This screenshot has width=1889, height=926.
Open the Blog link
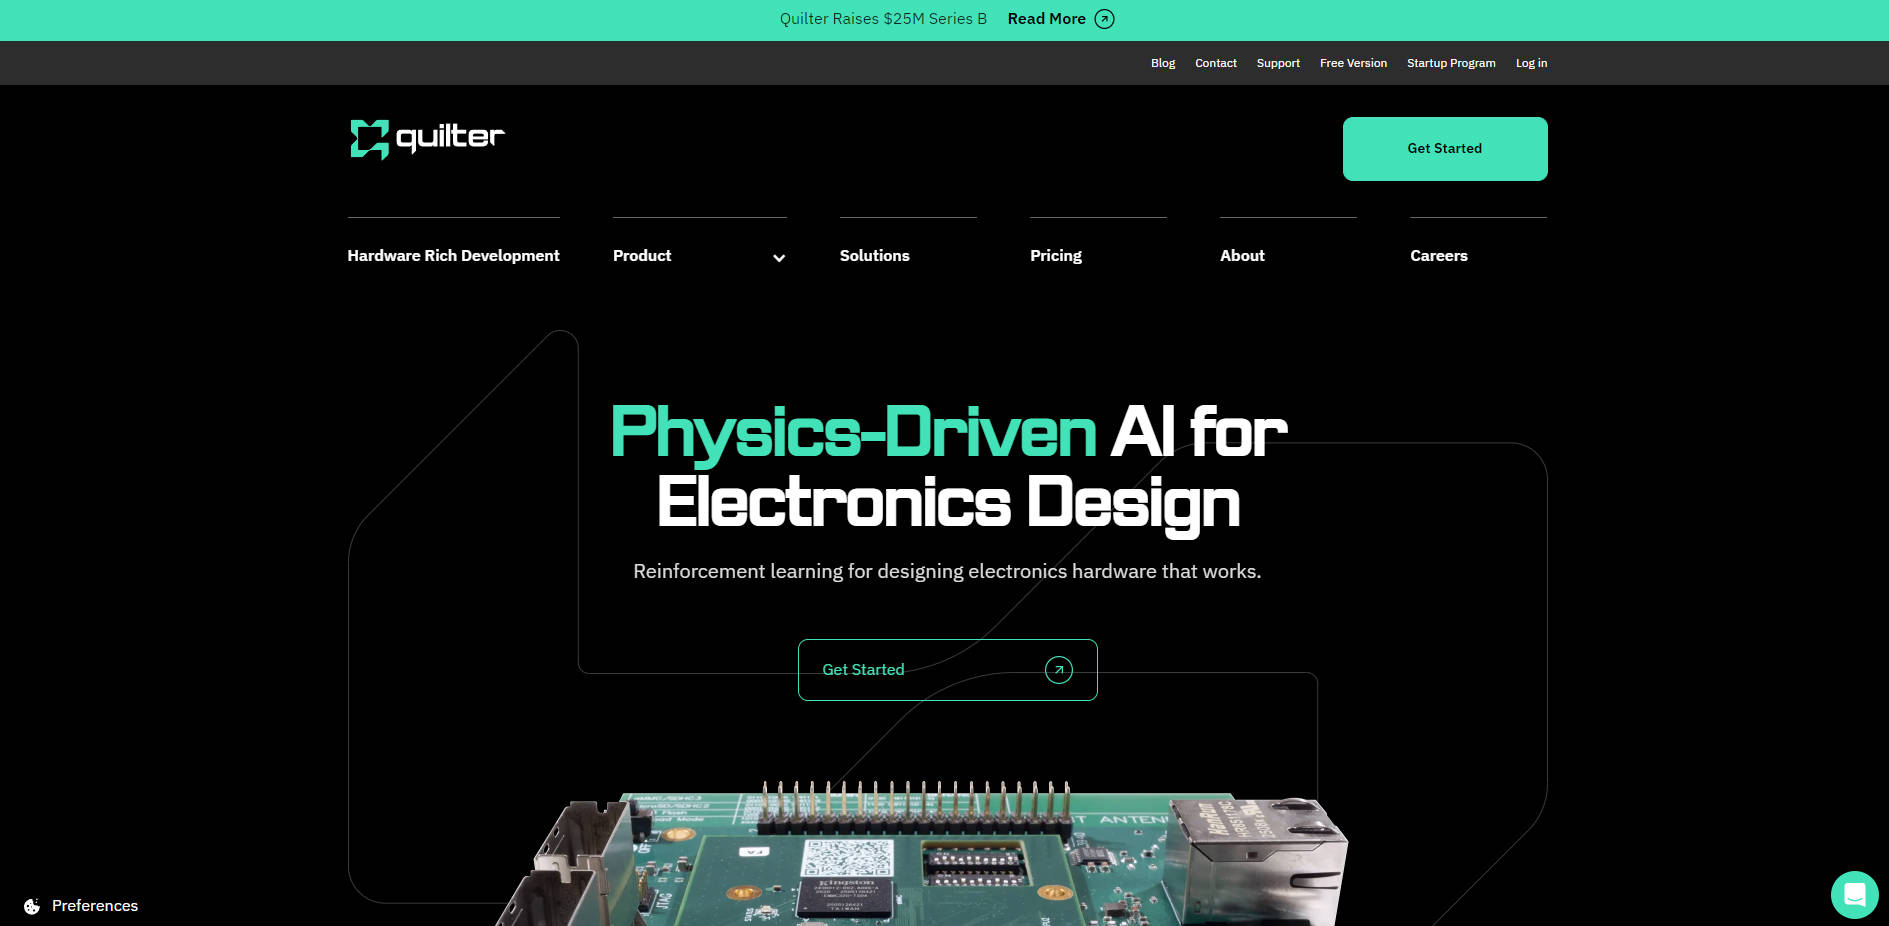1162,63
